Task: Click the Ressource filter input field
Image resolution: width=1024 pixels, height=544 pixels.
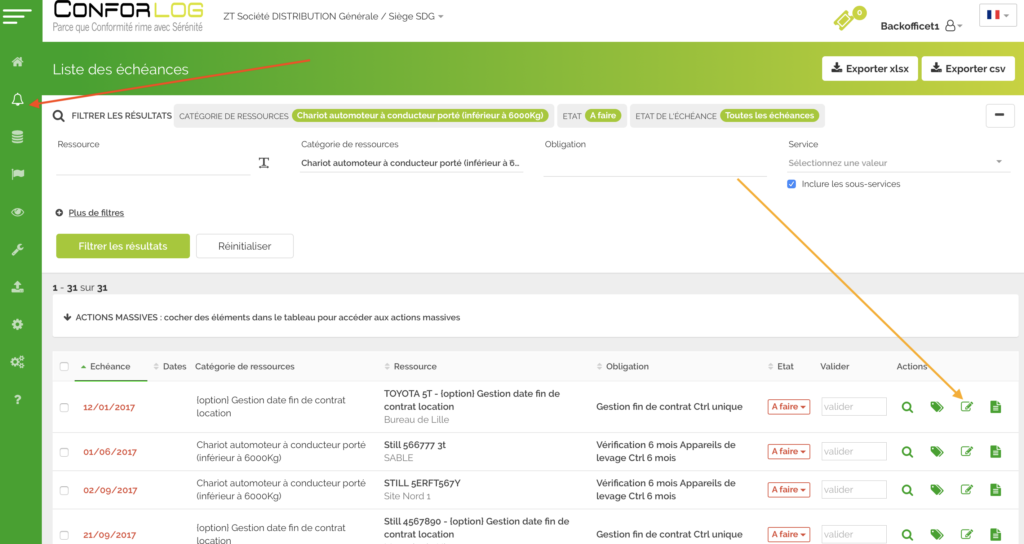Action: pos(152,163)
